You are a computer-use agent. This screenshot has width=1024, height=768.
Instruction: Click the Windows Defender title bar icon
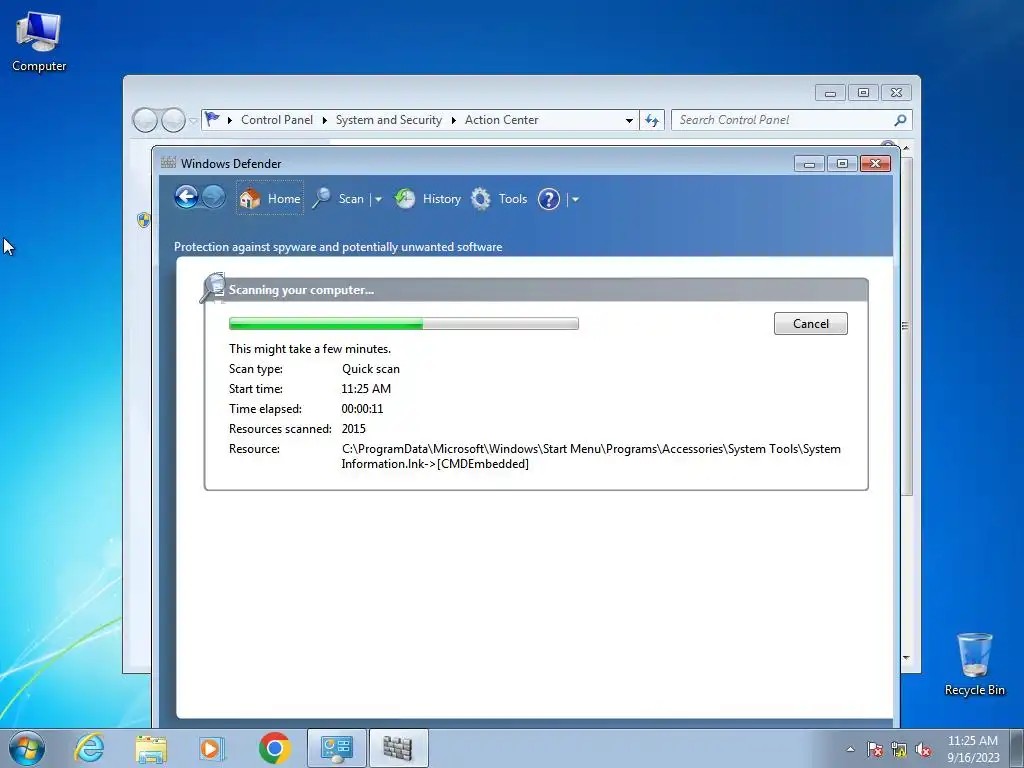[168, 163]
